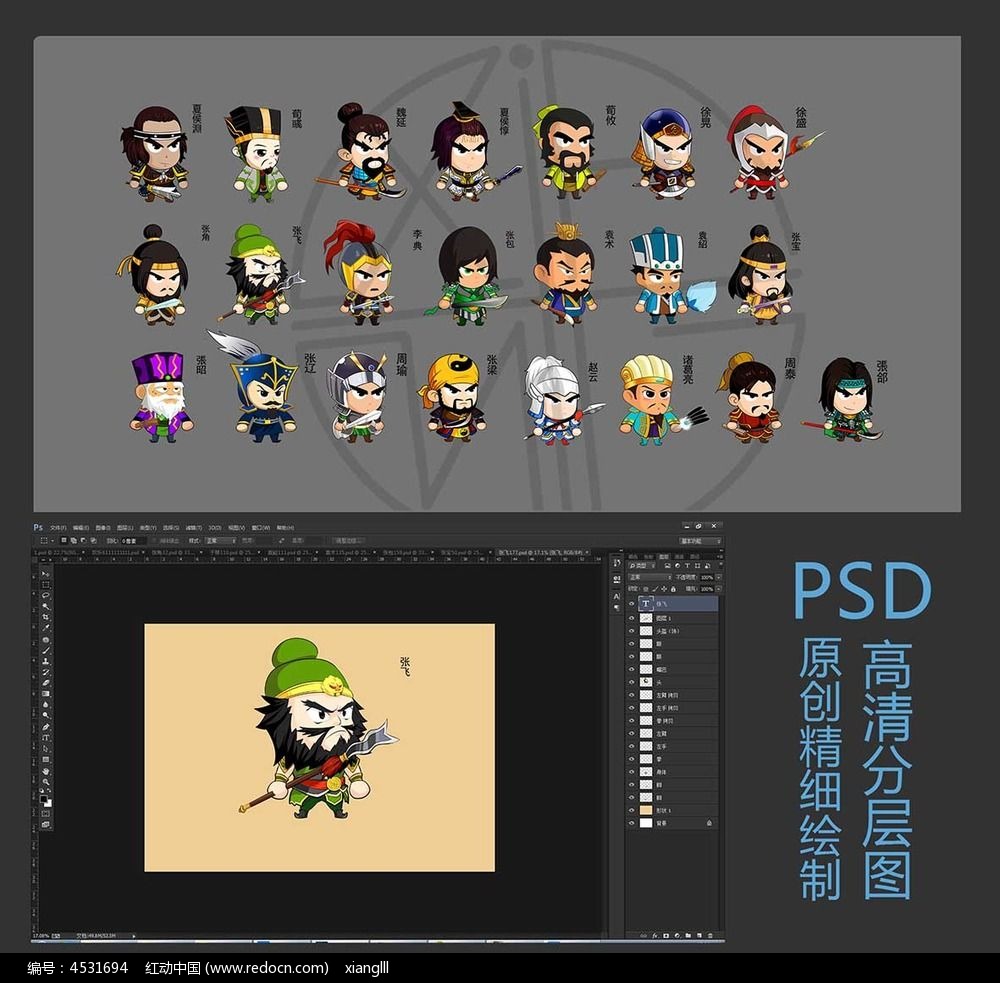Click the new selection mode button

tap(64, 541)
